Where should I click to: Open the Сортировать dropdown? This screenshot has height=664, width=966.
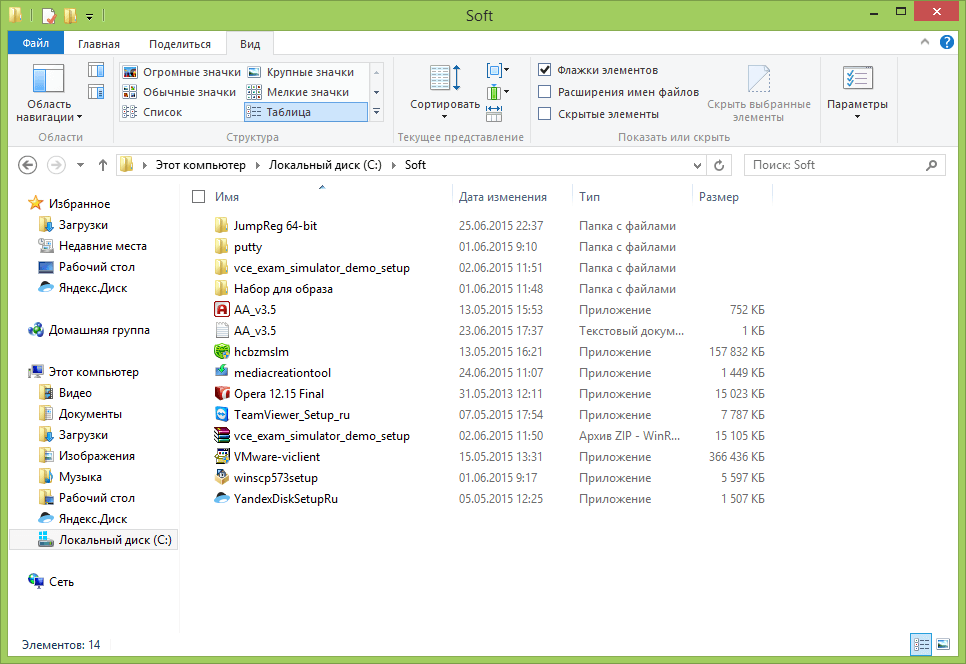[445, 105]
